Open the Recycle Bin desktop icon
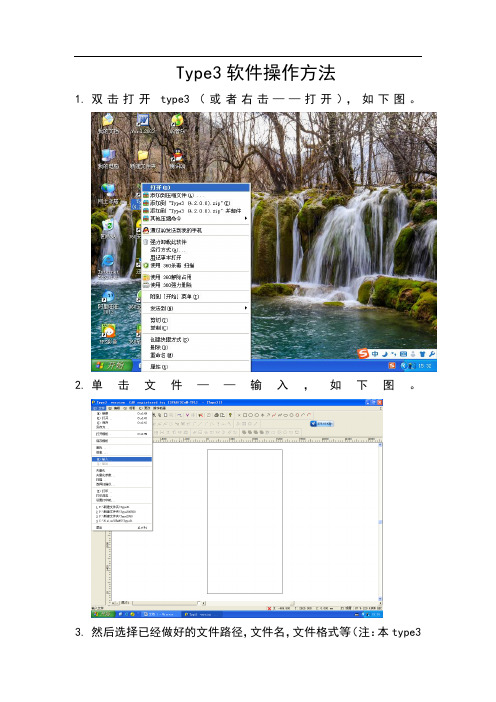The image size is (496, 702). (108, 225)
